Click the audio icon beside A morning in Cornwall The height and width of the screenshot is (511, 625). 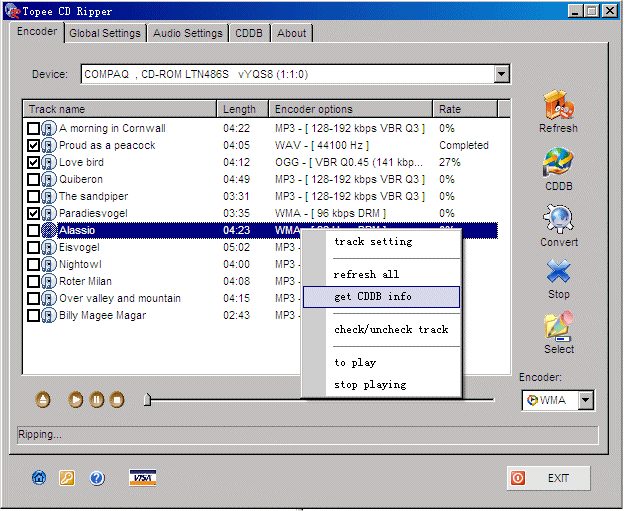click(x=49, y=128)
